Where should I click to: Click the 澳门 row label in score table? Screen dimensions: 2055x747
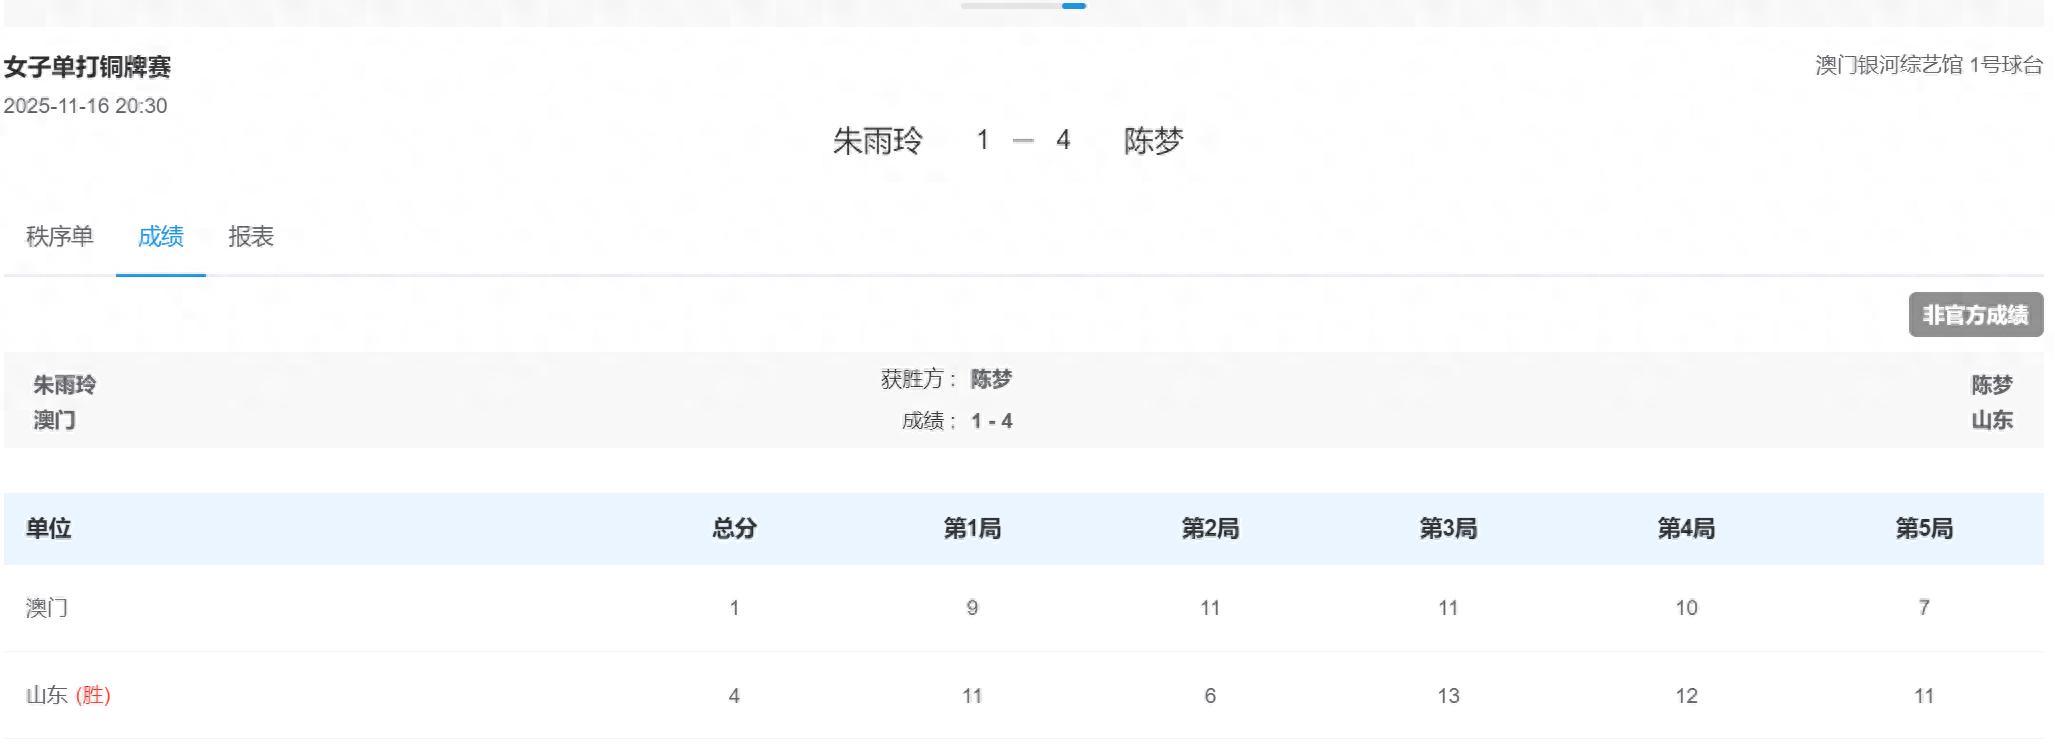pyautogui.click(x=47, y=608)
